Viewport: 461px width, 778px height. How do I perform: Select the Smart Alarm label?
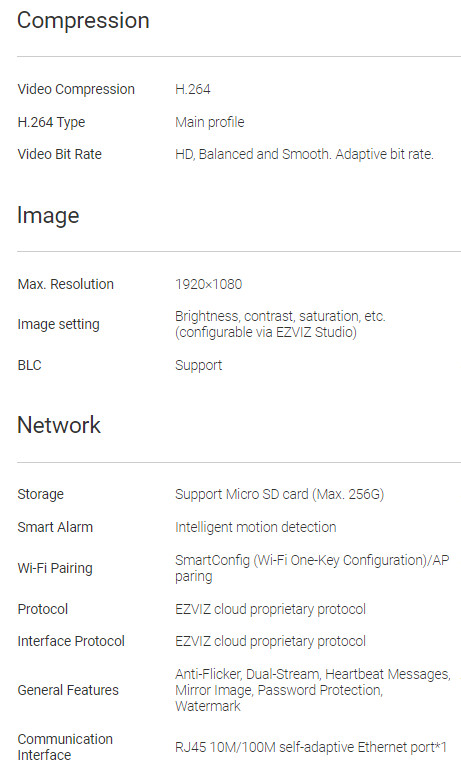pyautogui.click(x=55, y=527)
